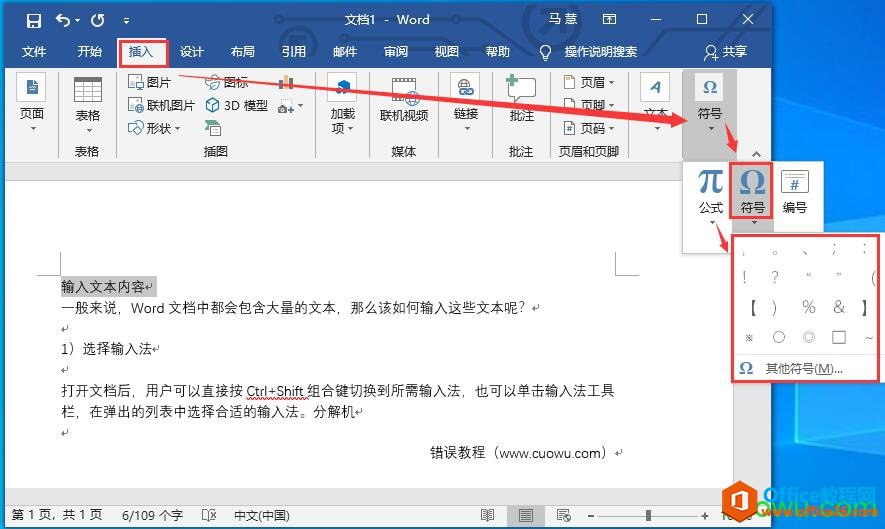Viewport: 885px width, 529px height.
Task: Open the 链接 links dropdown
Action: point(466,103)
